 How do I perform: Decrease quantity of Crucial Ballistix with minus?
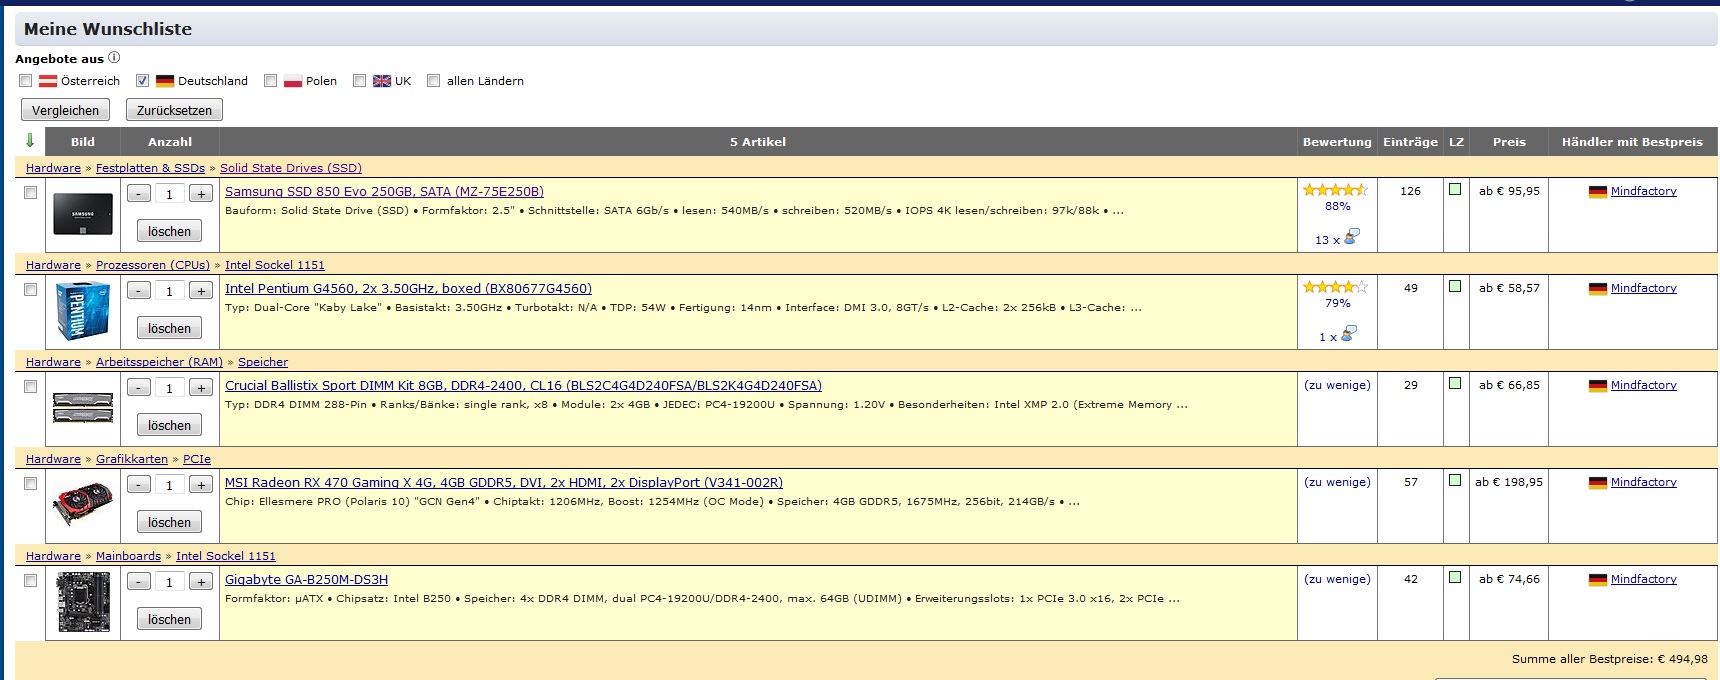[139, 388]
